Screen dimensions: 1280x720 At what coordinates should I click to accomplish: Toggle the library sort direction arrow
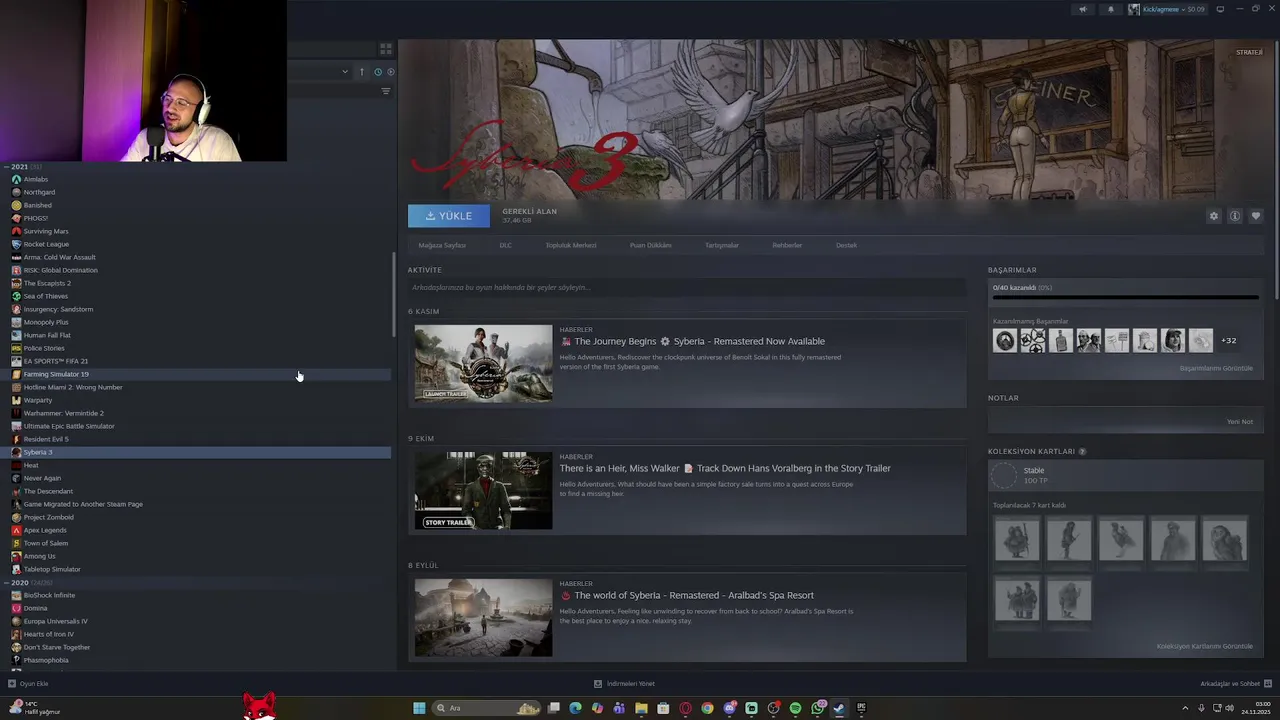(362, 72)
